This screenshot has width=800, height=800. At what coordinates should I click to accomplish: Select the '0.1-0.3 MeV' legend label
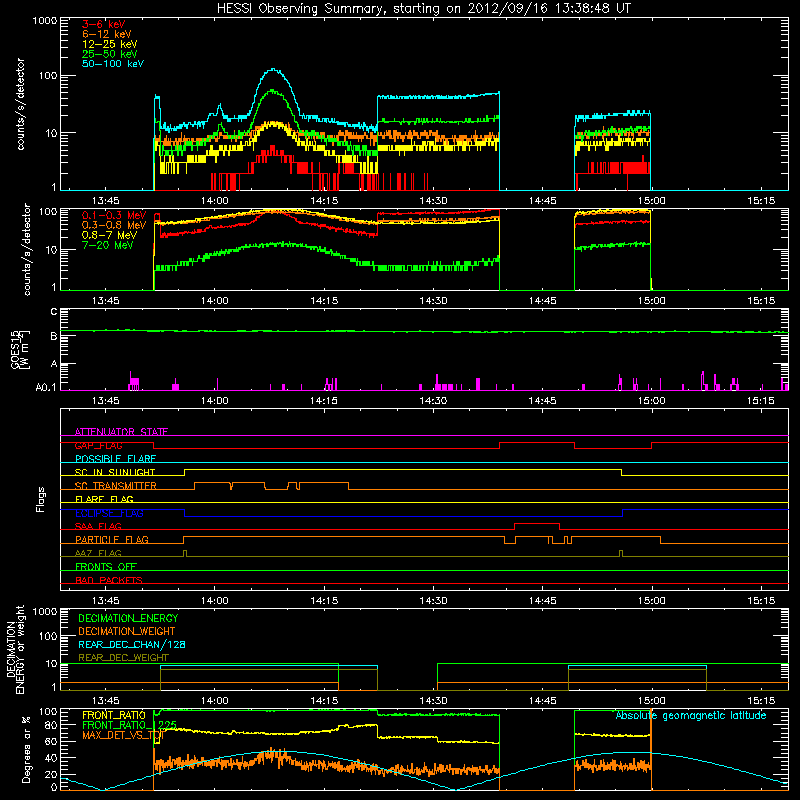tap(114, 215)
